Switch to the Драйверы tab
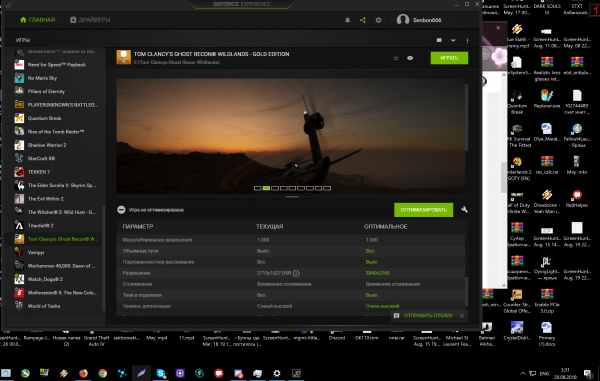Image resolution: width=600 pixels, height=381 pixels. (x=90, y=20)
